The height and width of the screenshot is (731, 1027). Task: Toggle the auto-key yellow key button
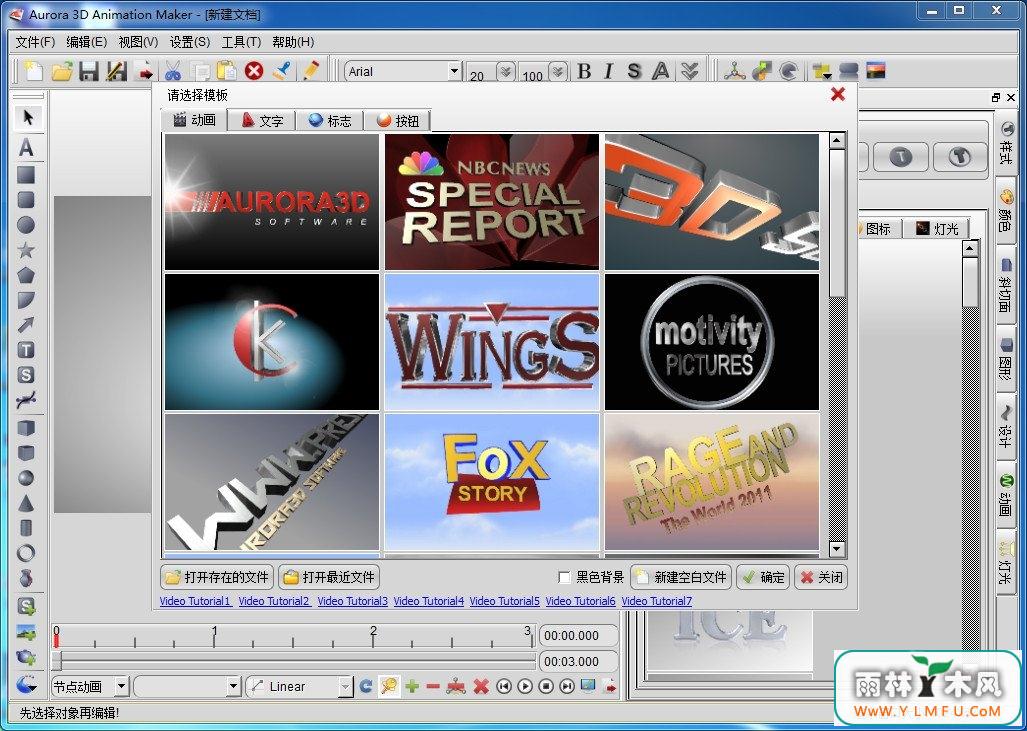point(389,686)
